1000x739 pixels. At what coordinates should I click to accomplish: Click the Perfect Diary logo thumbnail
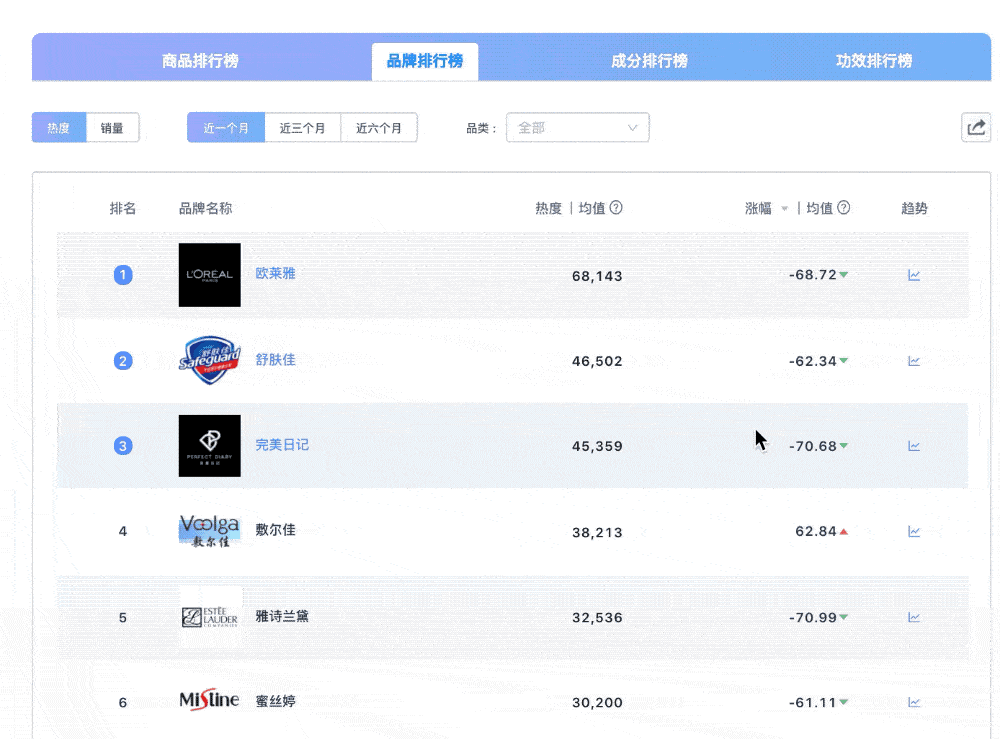tap(210, 446)
